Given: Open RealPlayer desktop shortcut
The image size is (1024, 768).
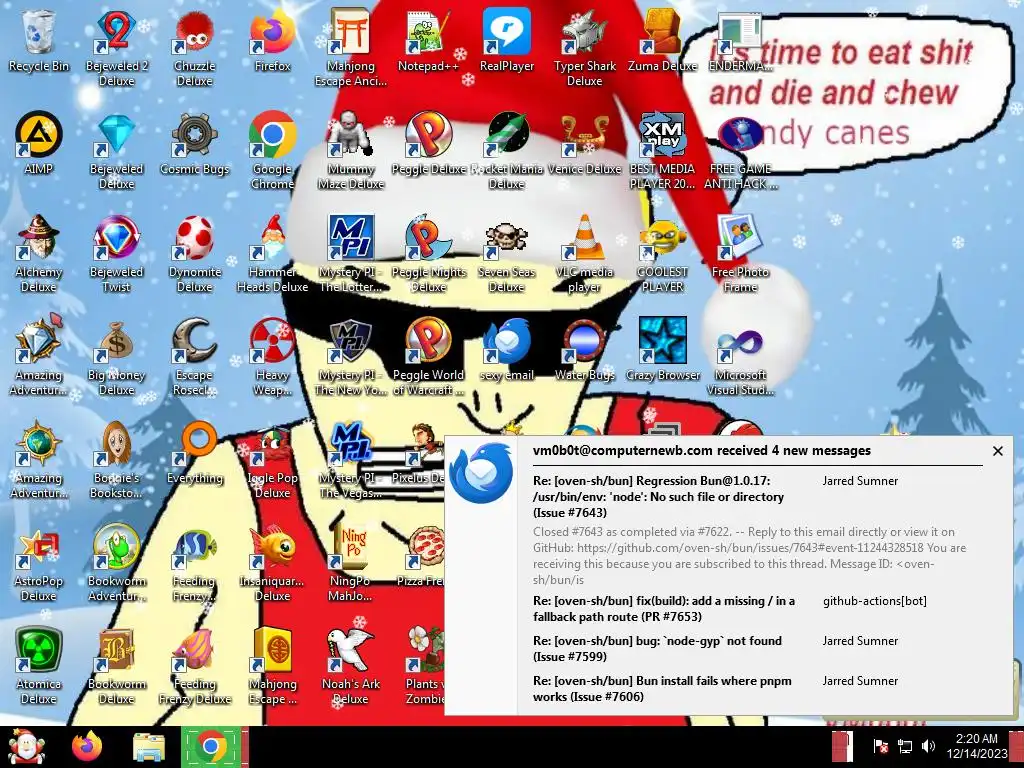Looking at the screenshot, I should coord(507,40).
